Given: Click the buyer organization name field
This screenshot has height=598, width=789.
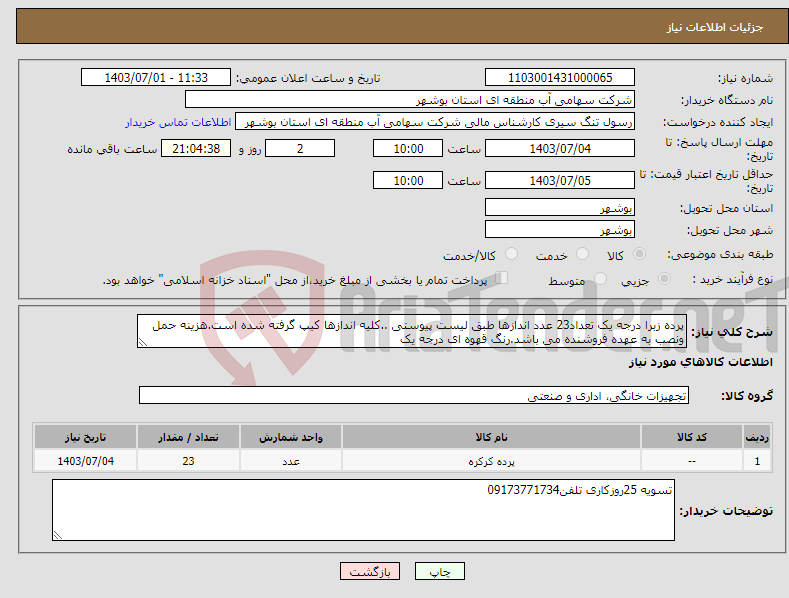Looking at the screenshot, I should pyautogui.click(x=410, y=100).
